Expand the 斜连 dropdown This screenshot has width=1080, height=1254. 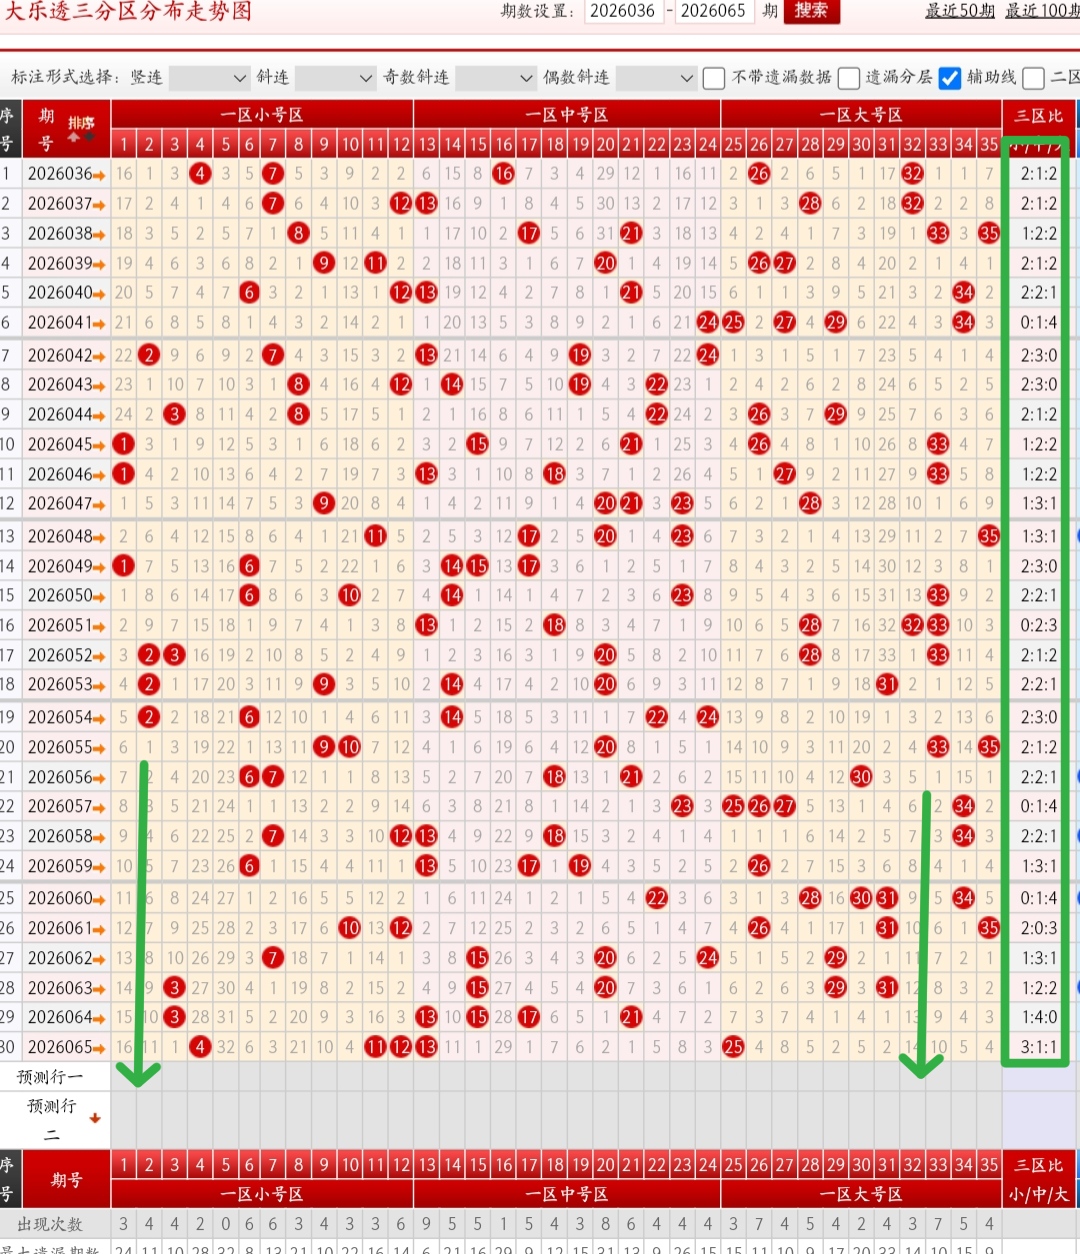(335, 78)
